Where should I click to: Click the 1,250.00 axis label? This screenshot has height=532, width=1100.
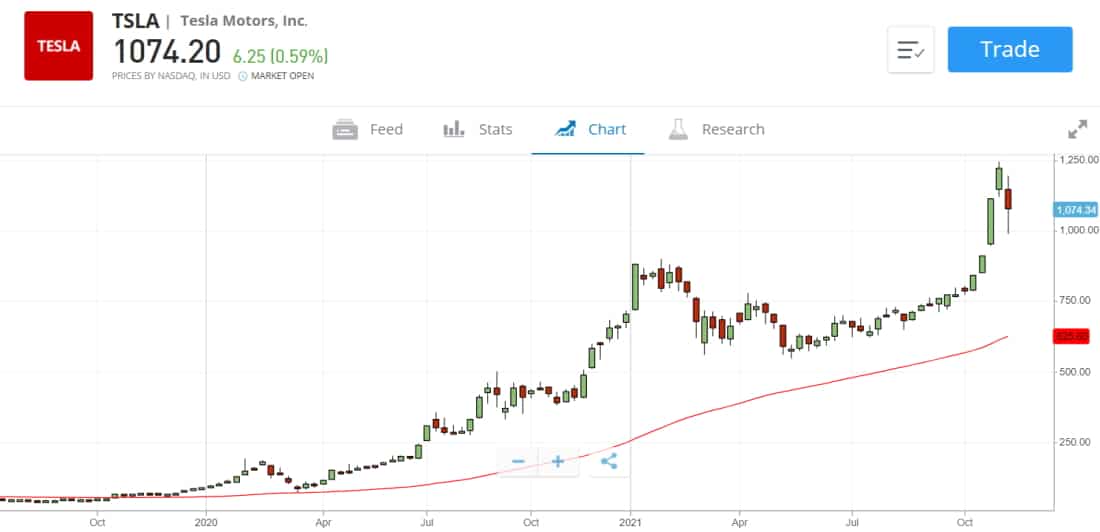pyautogui.click(x=1078, y=160)
